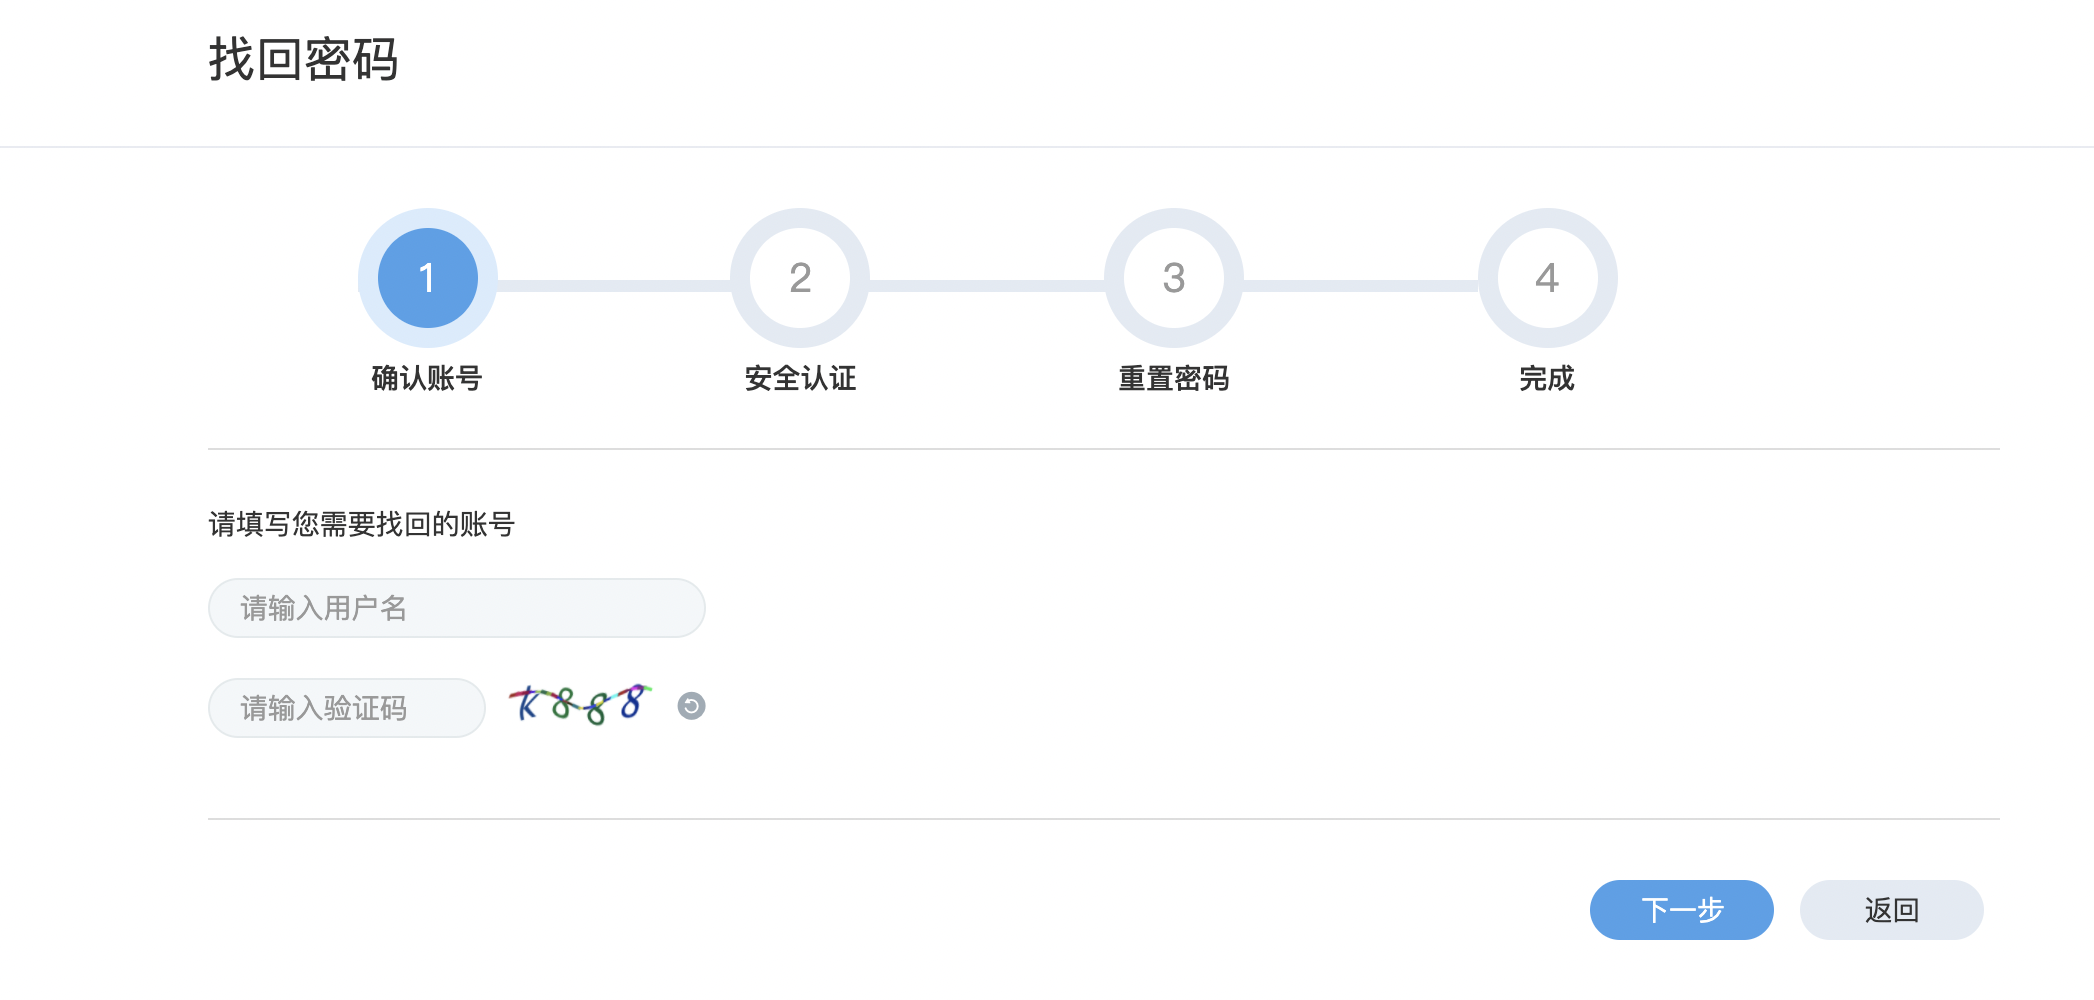The width and height of the screenshot is (2094, 1000).
Task: Click the step 1 circle
Action: pyautogui.click(x=428, y=278)
